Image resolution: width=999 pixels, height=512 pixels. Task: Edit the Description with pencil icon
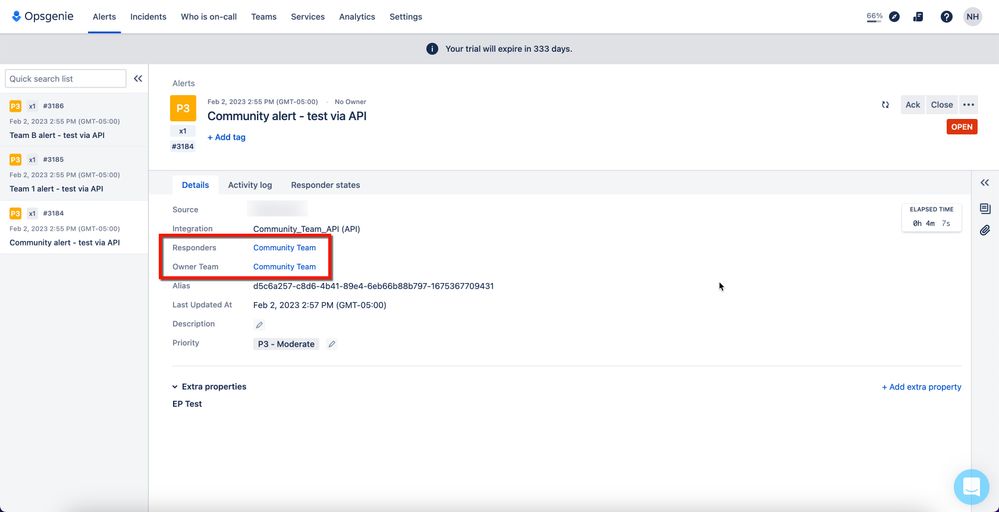tap(259, 325)
